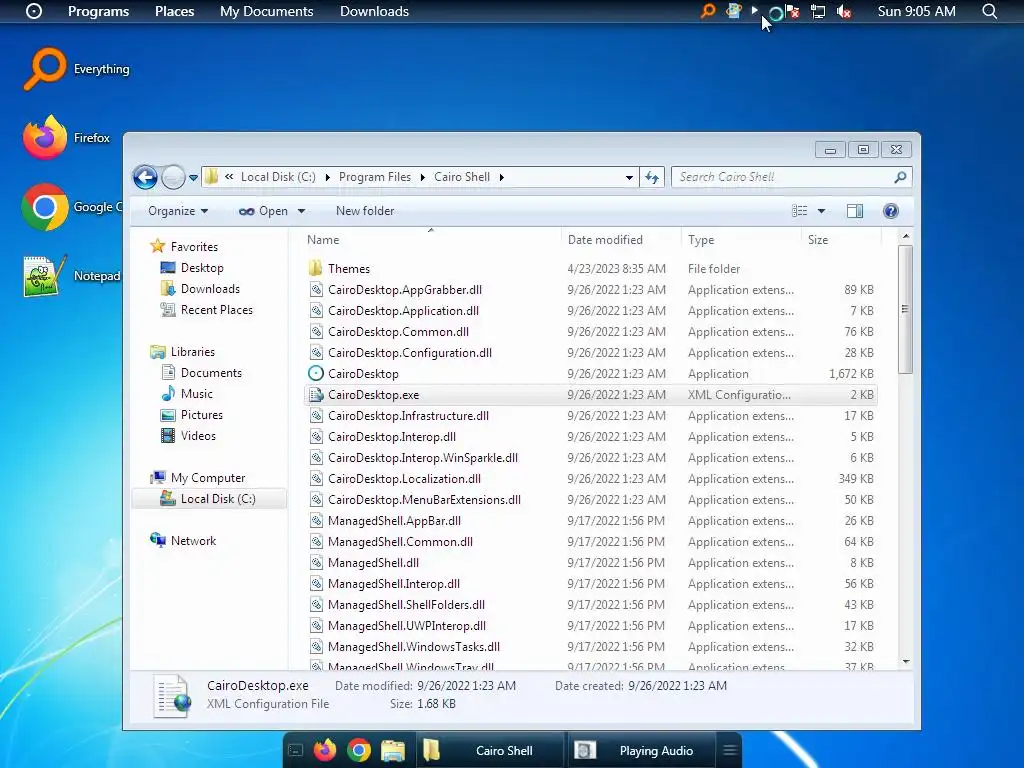Screen dimensions: 1024x768
Task: Select the Themes folder
Action: (x=591, y=268)
